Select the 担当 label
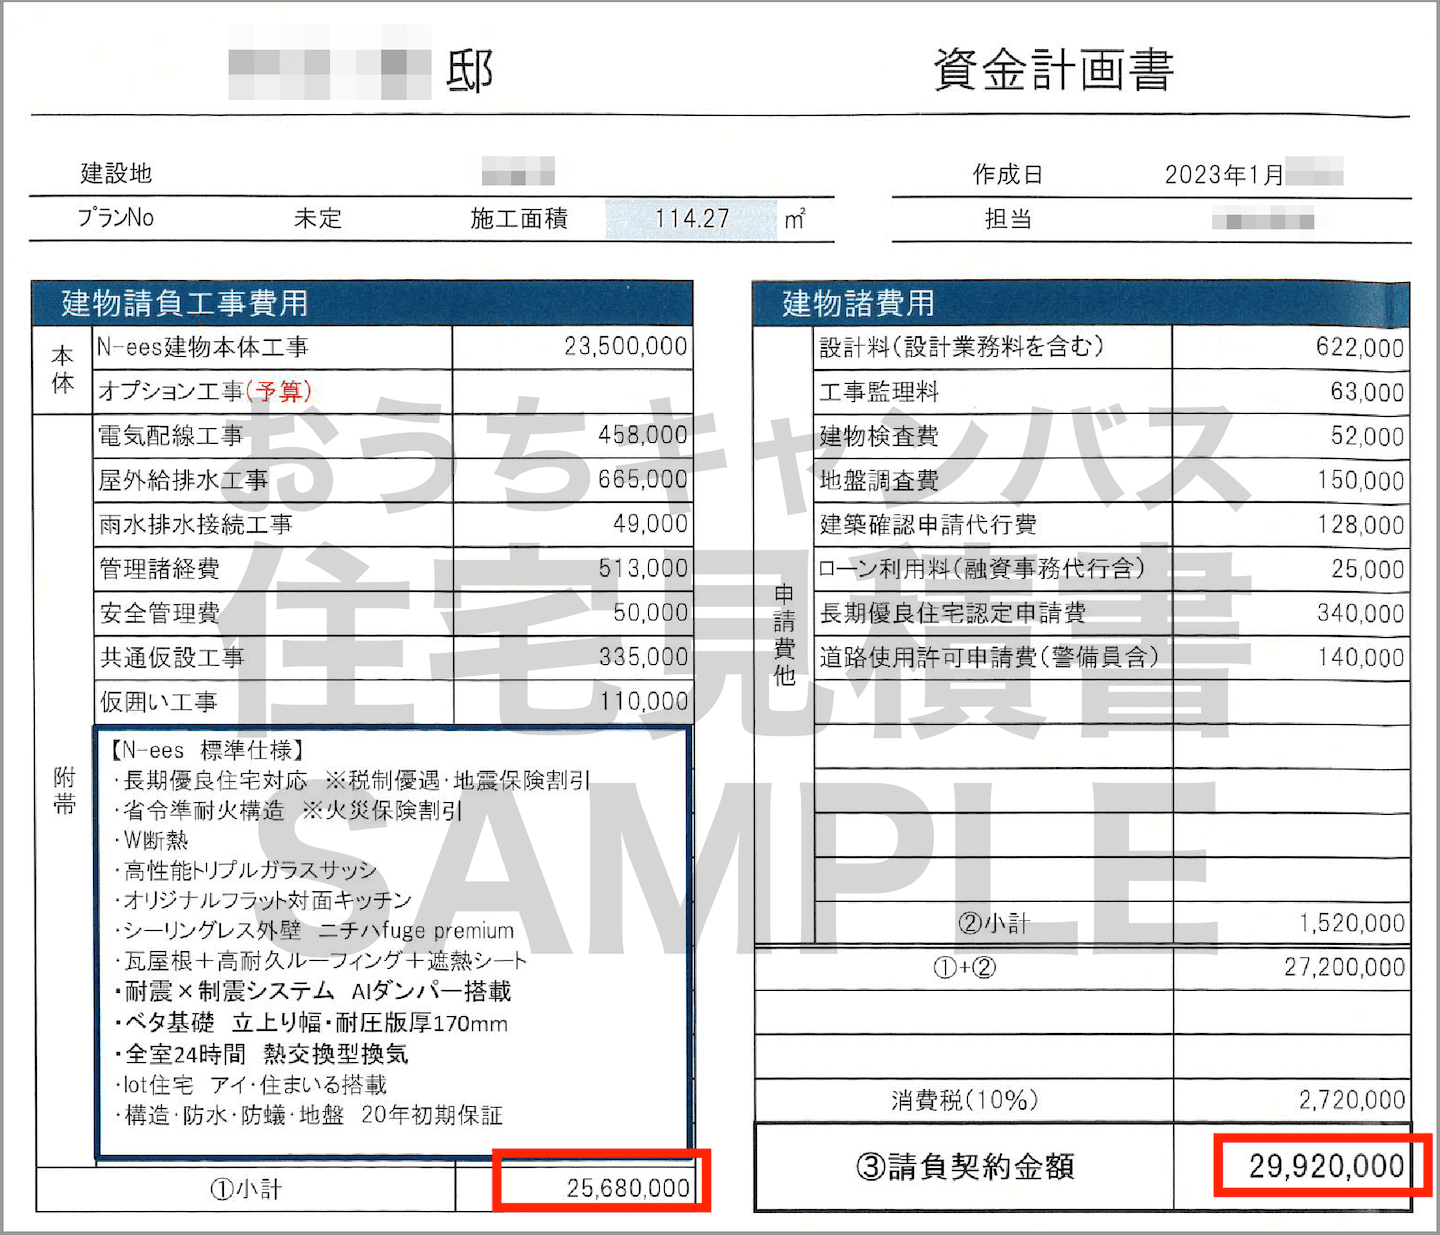The height and width of the screenshot is (1235, 1440). tap(1008, 219)
